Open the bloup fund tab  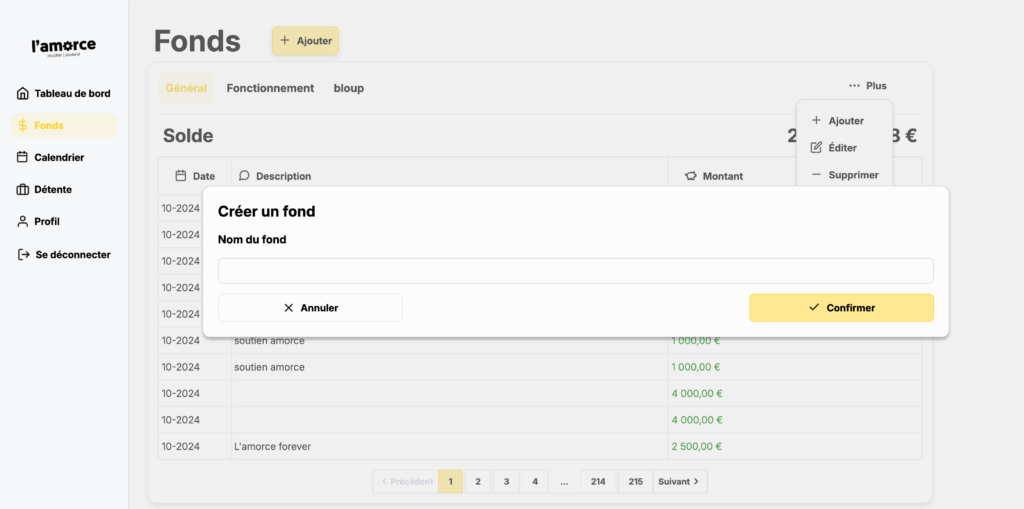pyautogui.click(x=348, y=88)
